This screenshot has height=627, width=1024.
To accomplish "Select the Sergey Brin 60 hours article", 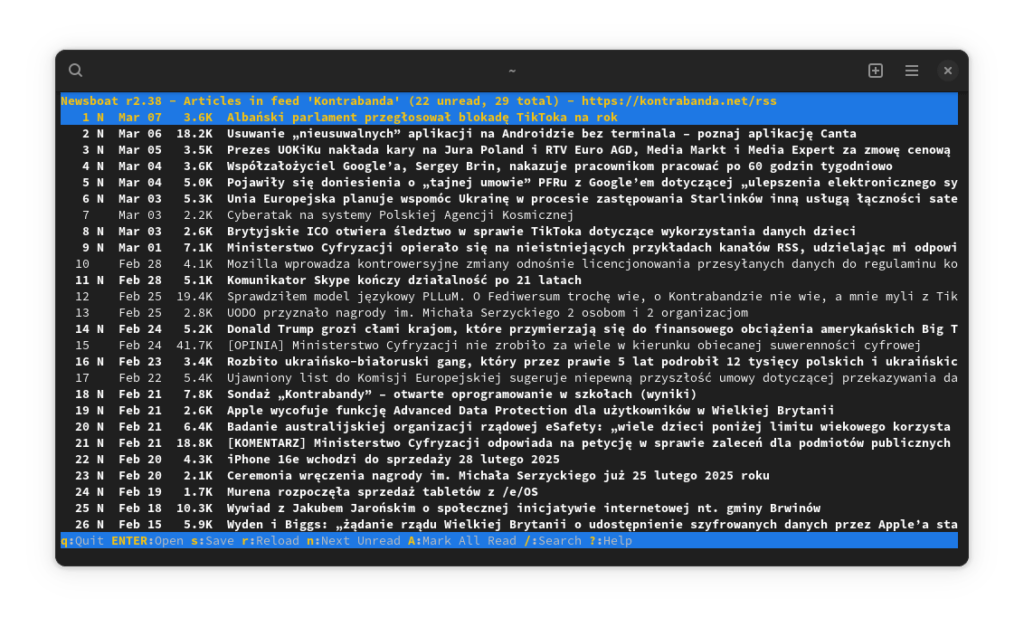I will click(x=509, y=167).
